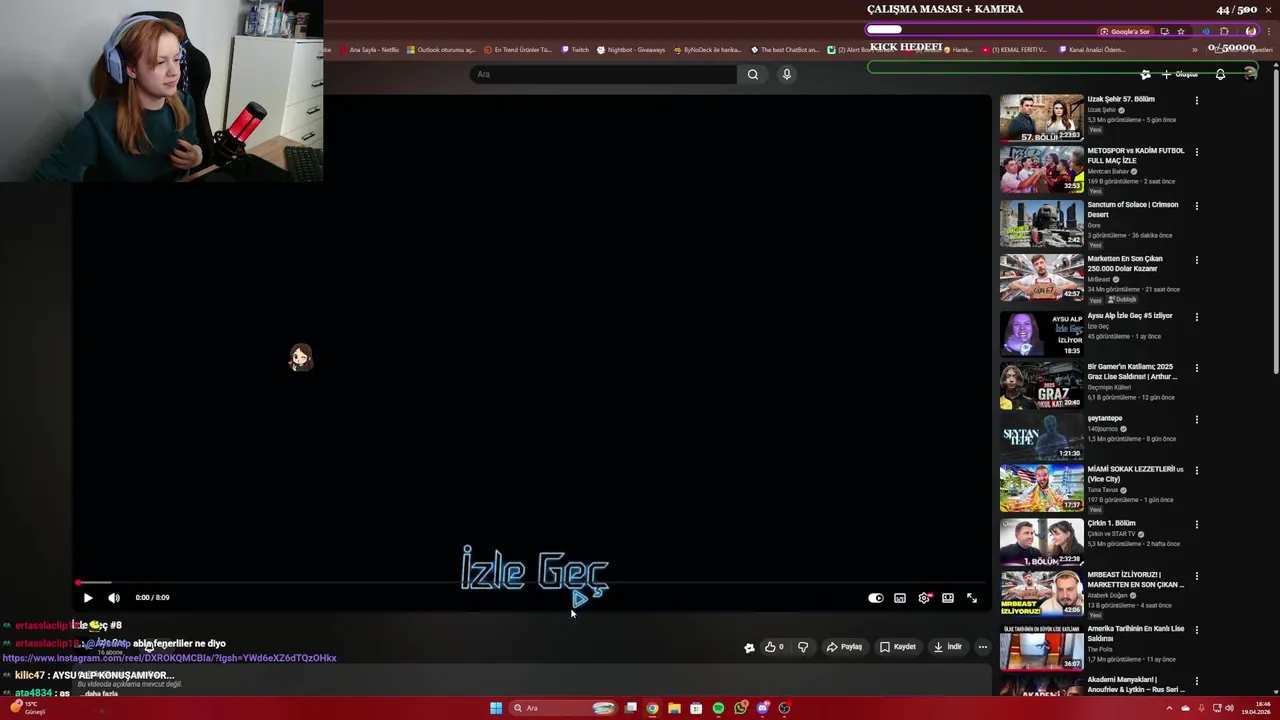Open YouTube notifications bell
The height and width of the screenshot is (720, 1280).
(1220, 74)
